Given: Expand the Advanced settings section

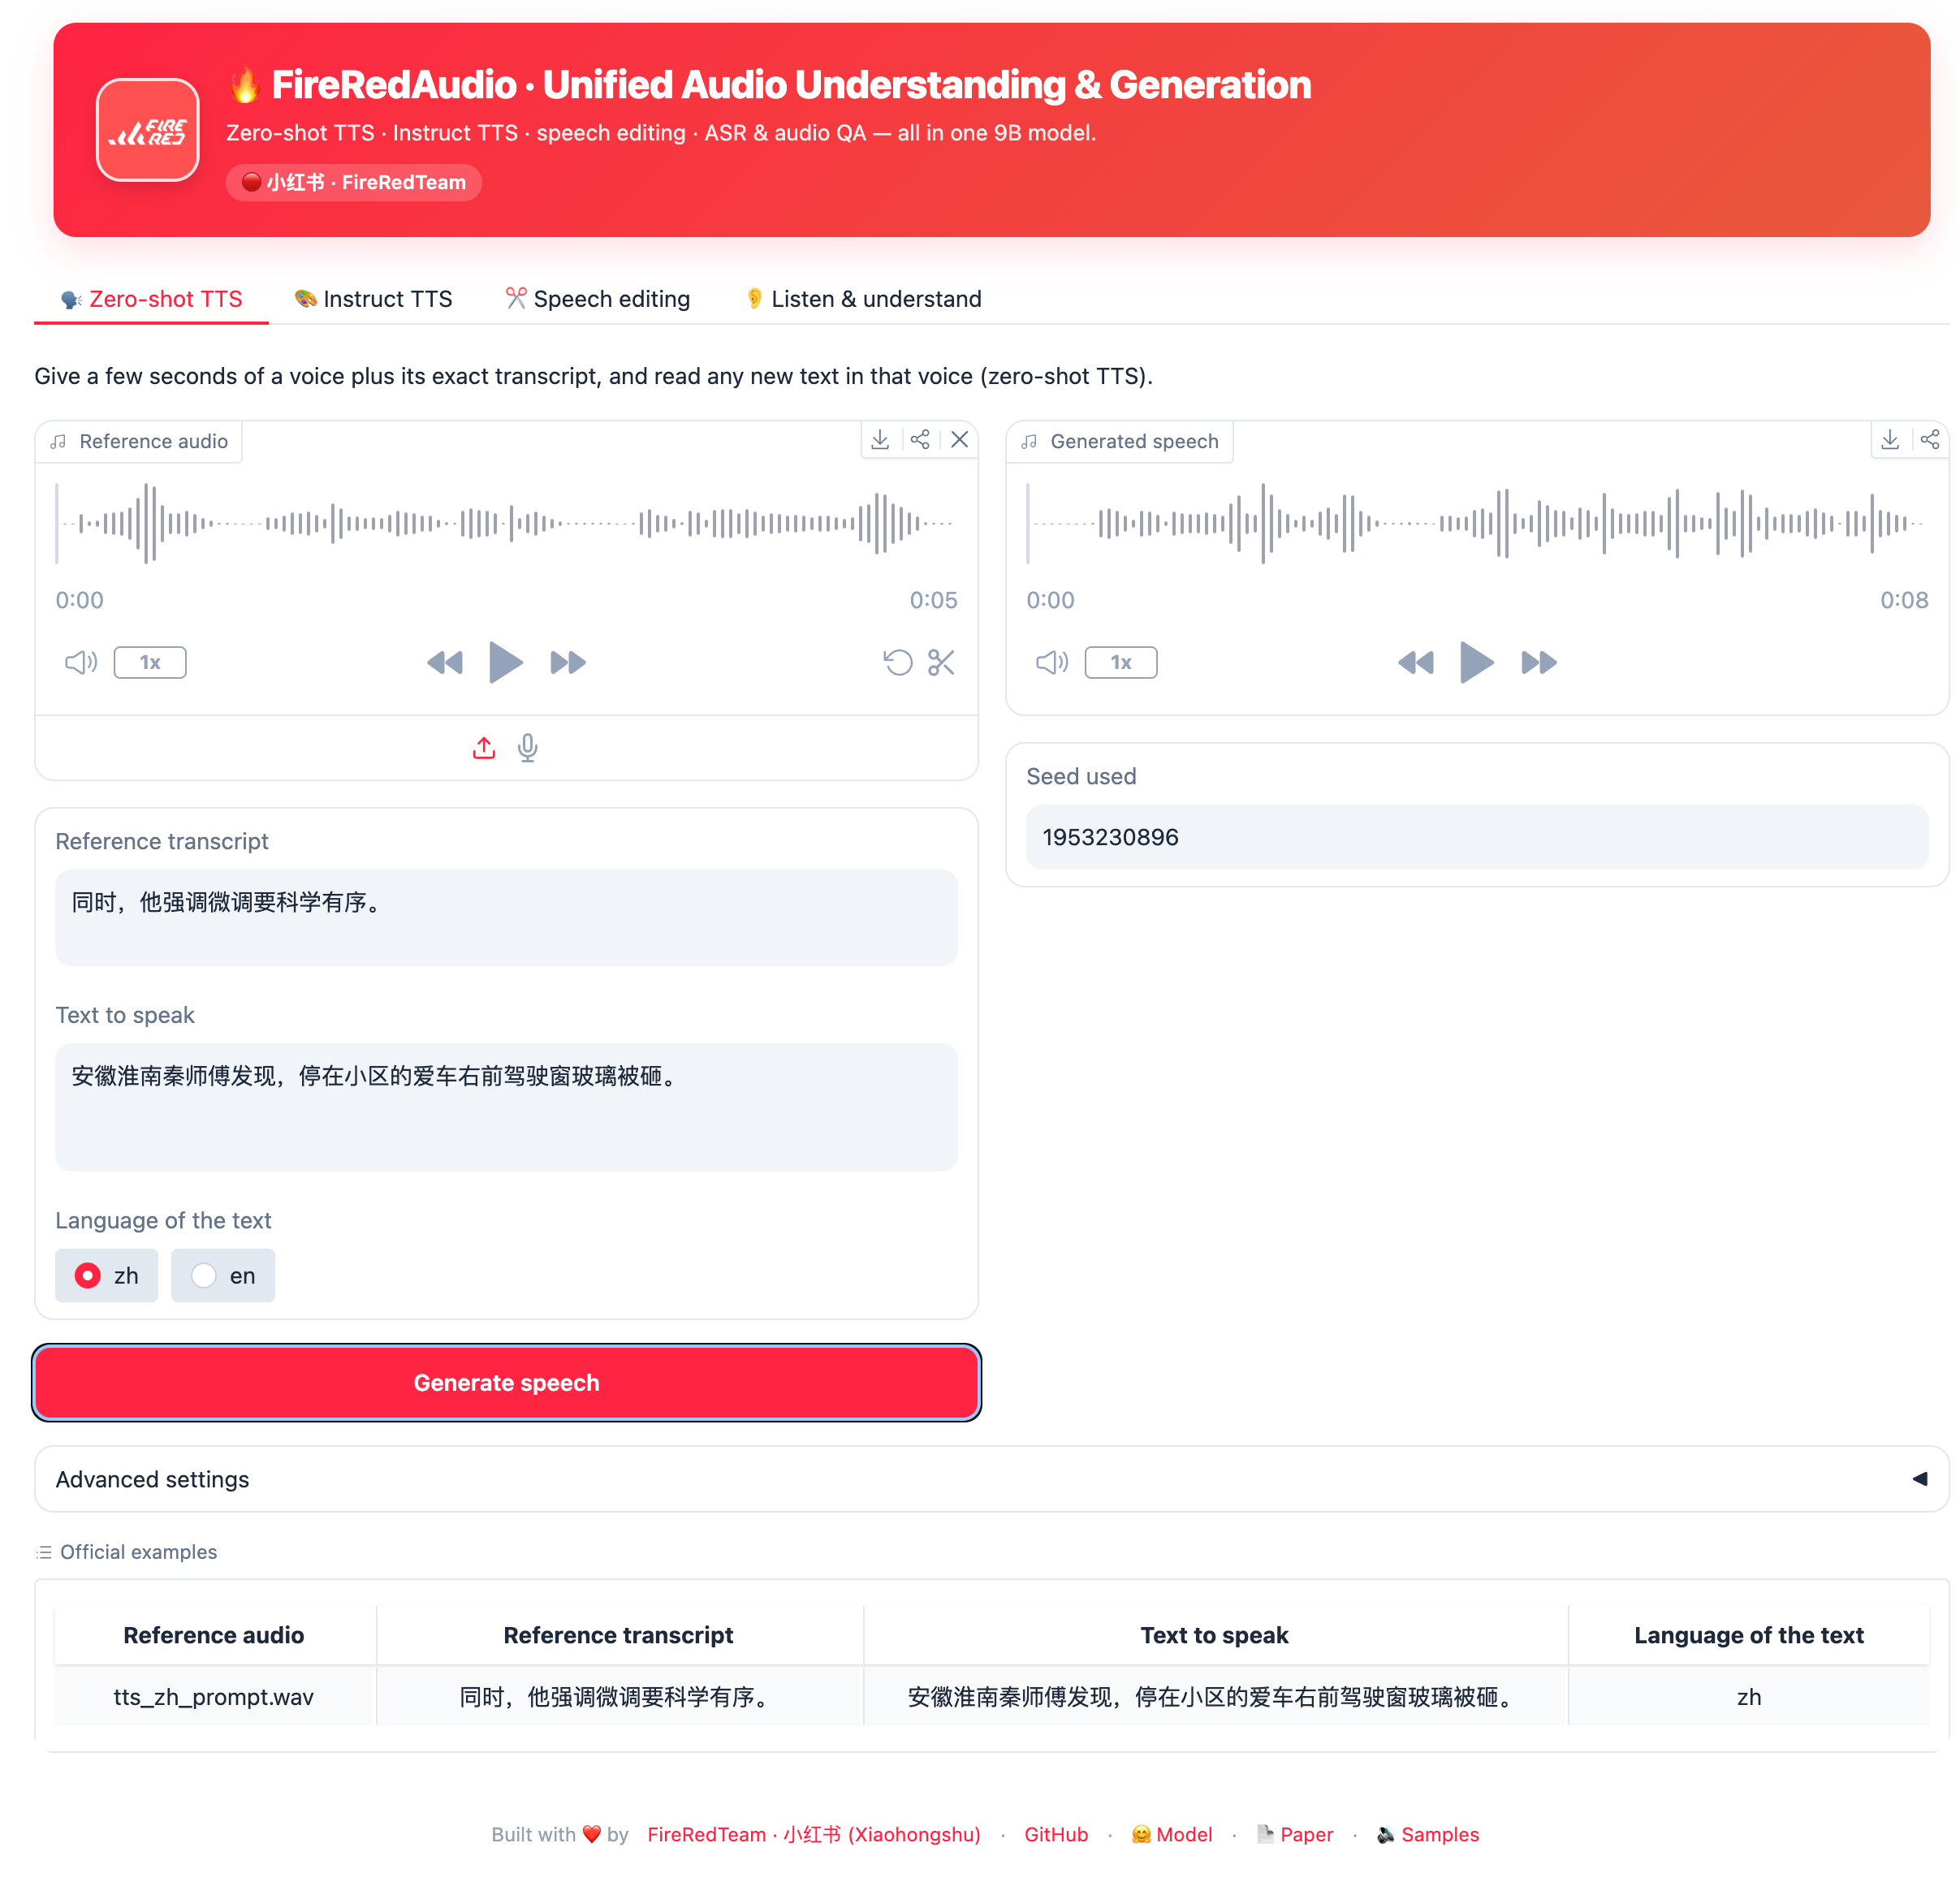Looking at the screenshot, I should click(991, 1479).
